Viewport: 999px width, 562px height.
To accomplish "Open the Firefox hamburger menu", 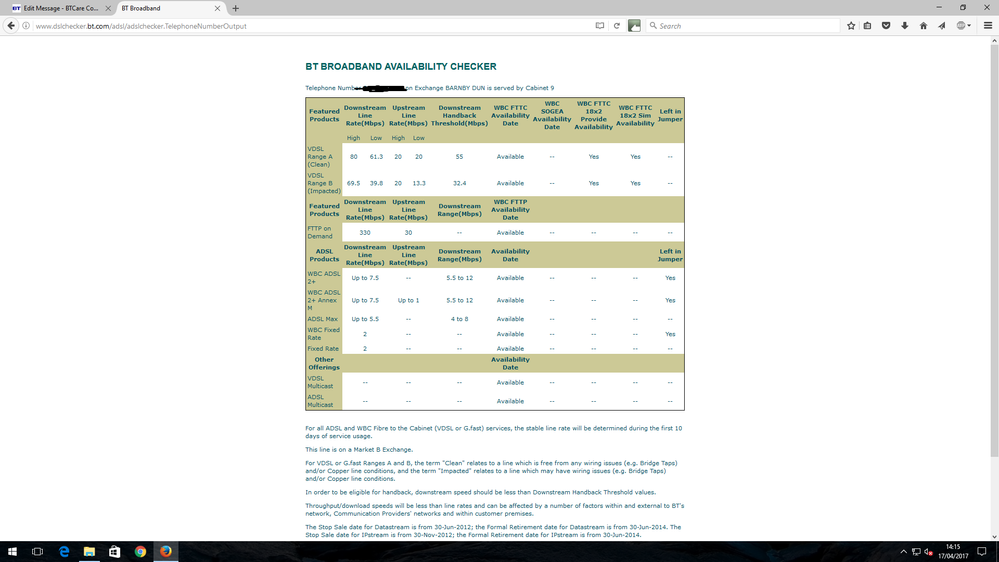I will [988, 25].
